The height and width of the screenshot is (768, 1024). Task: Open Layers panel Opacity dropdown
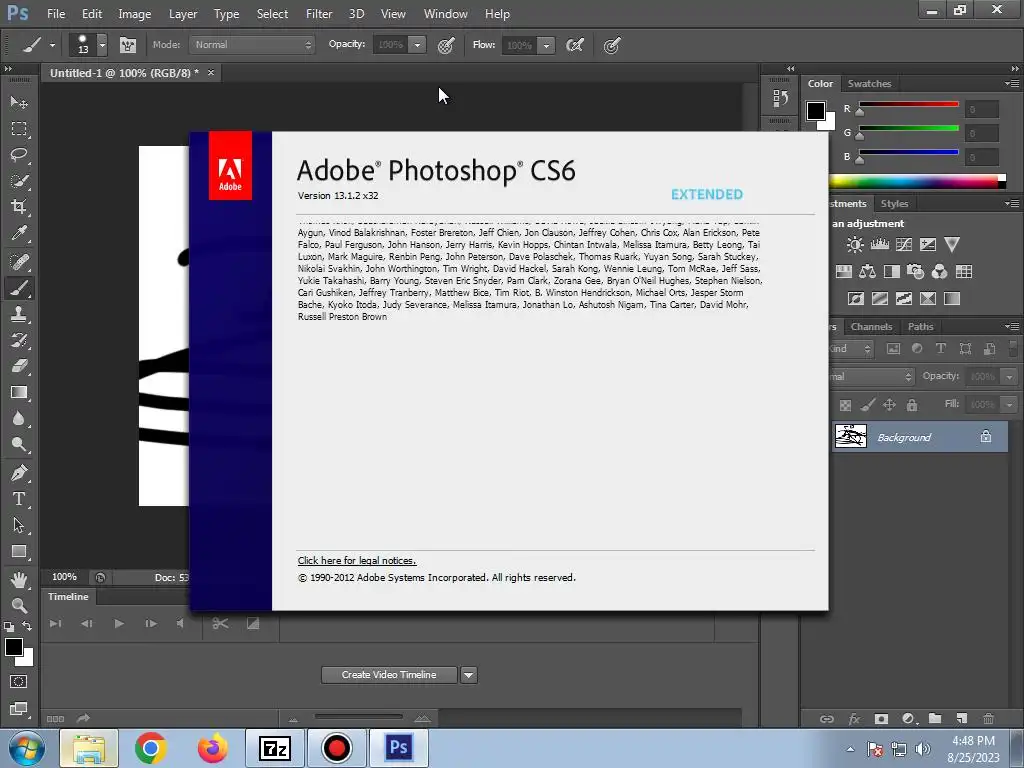1009,377
